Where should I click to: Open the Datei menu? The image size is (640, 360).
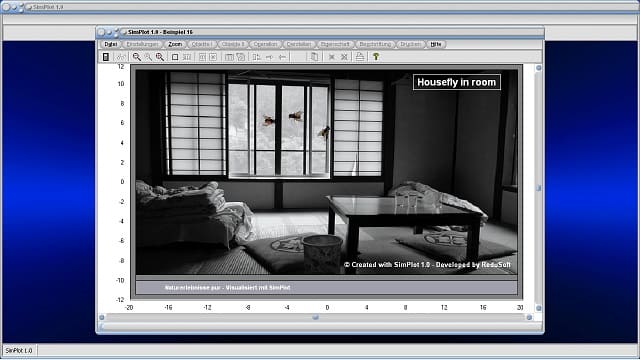(x=111, y=44)
